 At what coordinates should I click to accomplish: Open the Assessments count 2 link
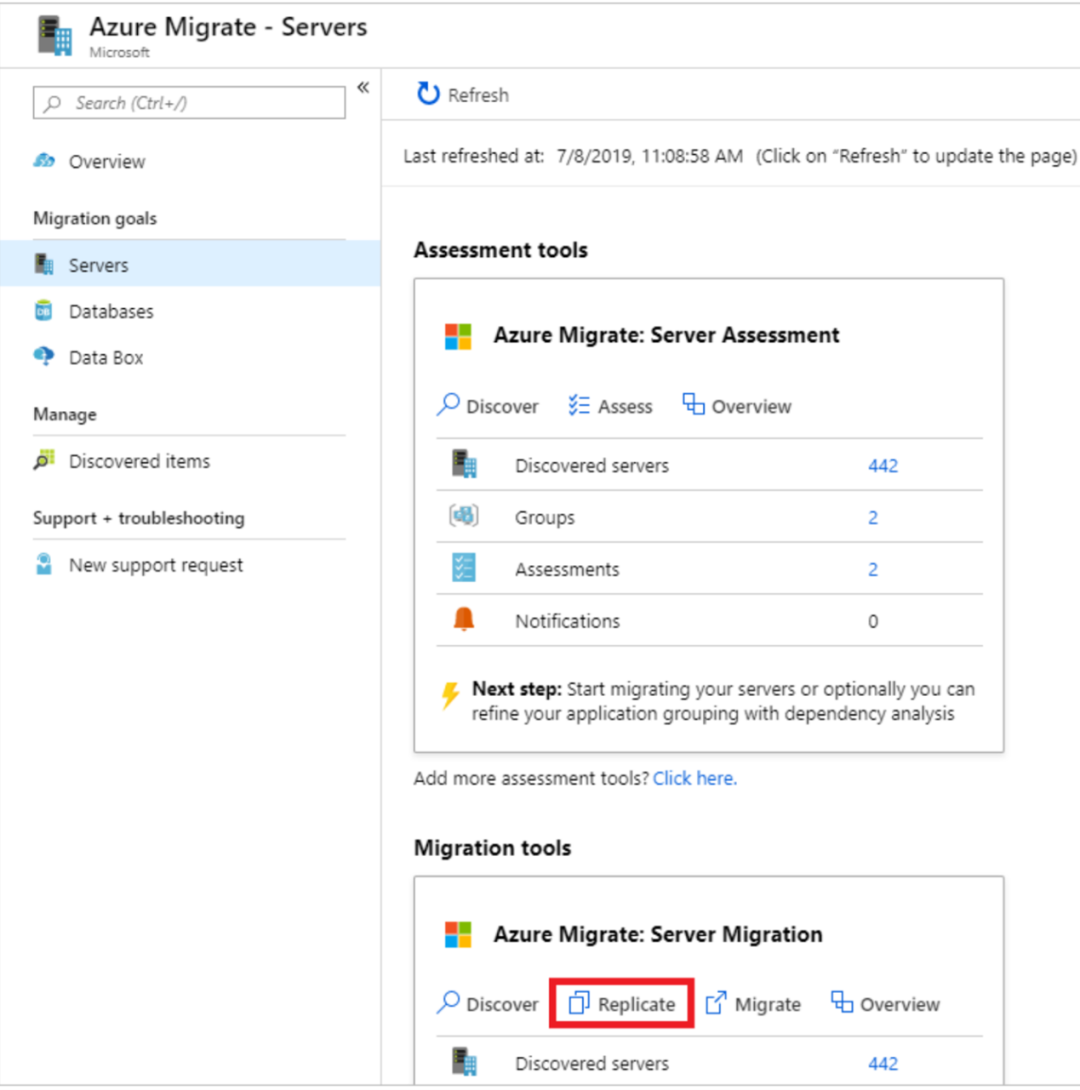click(873, 570)
